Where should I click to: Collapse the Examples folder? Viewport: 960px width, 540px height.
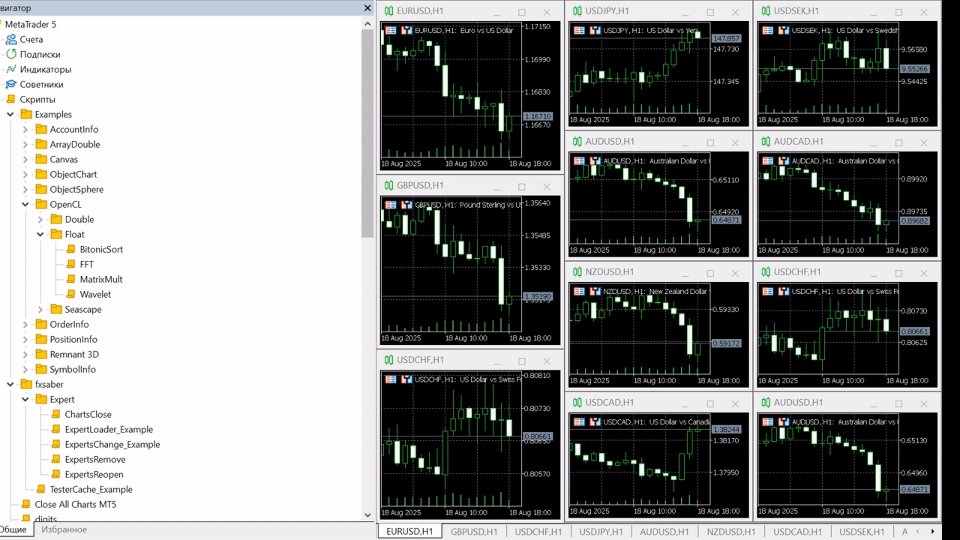click(10, 114)
